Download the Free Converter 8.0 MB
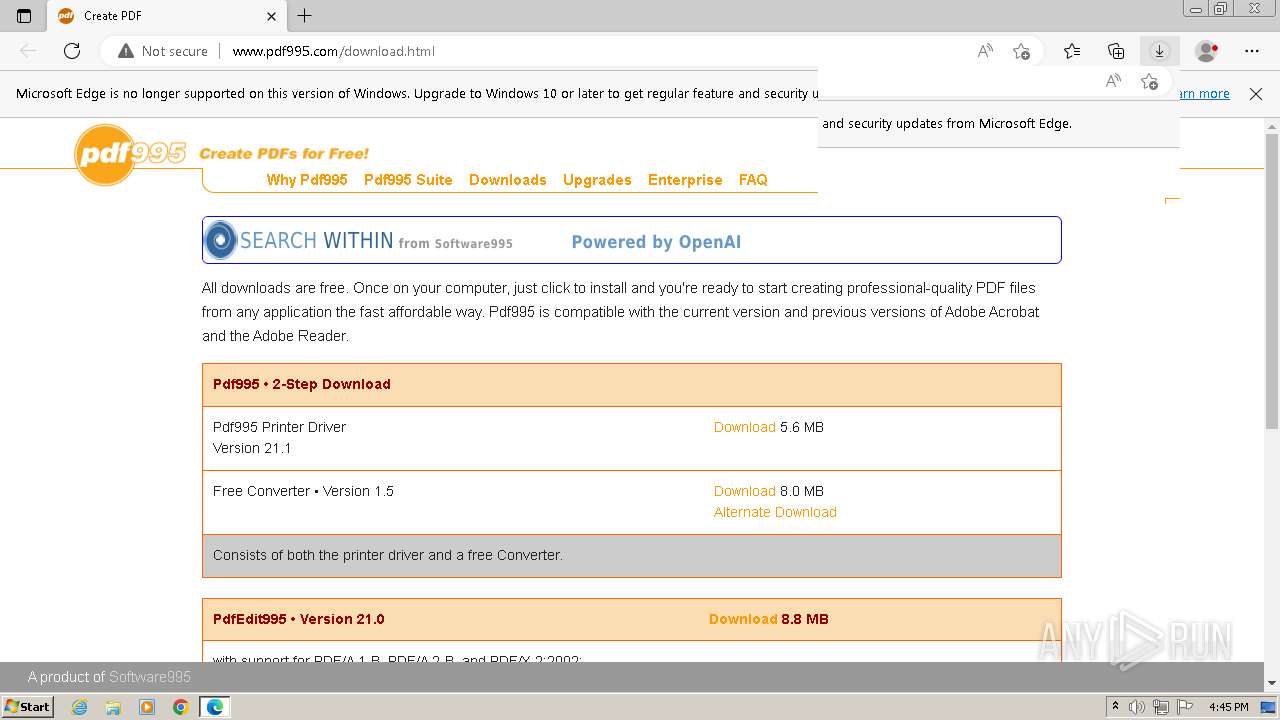This screenshot has width=1280, height=720. 745,491
